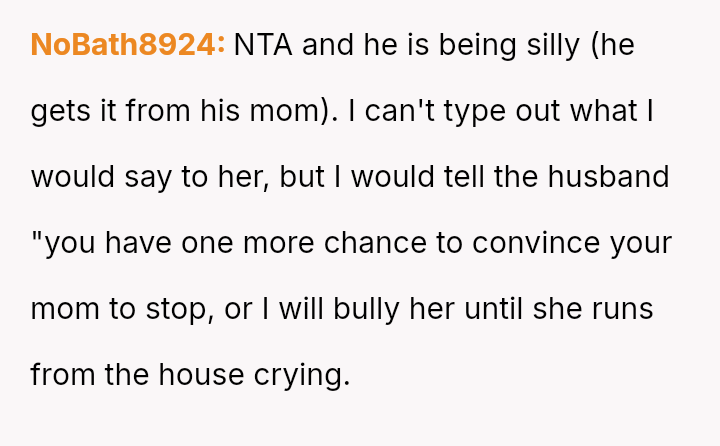Open the NoBath8924 username link
Viewport: 720px width, 446px height.
[128, 45]
